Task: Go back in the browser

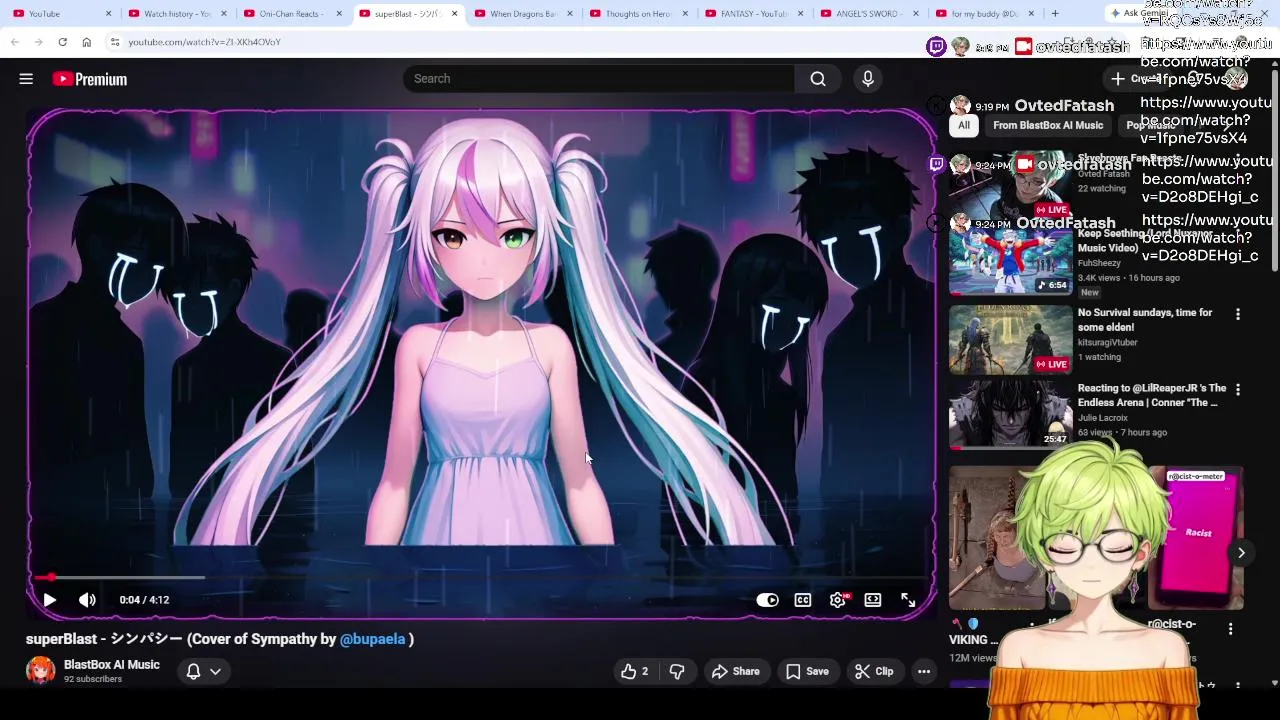Action: [x=15, y=42]
